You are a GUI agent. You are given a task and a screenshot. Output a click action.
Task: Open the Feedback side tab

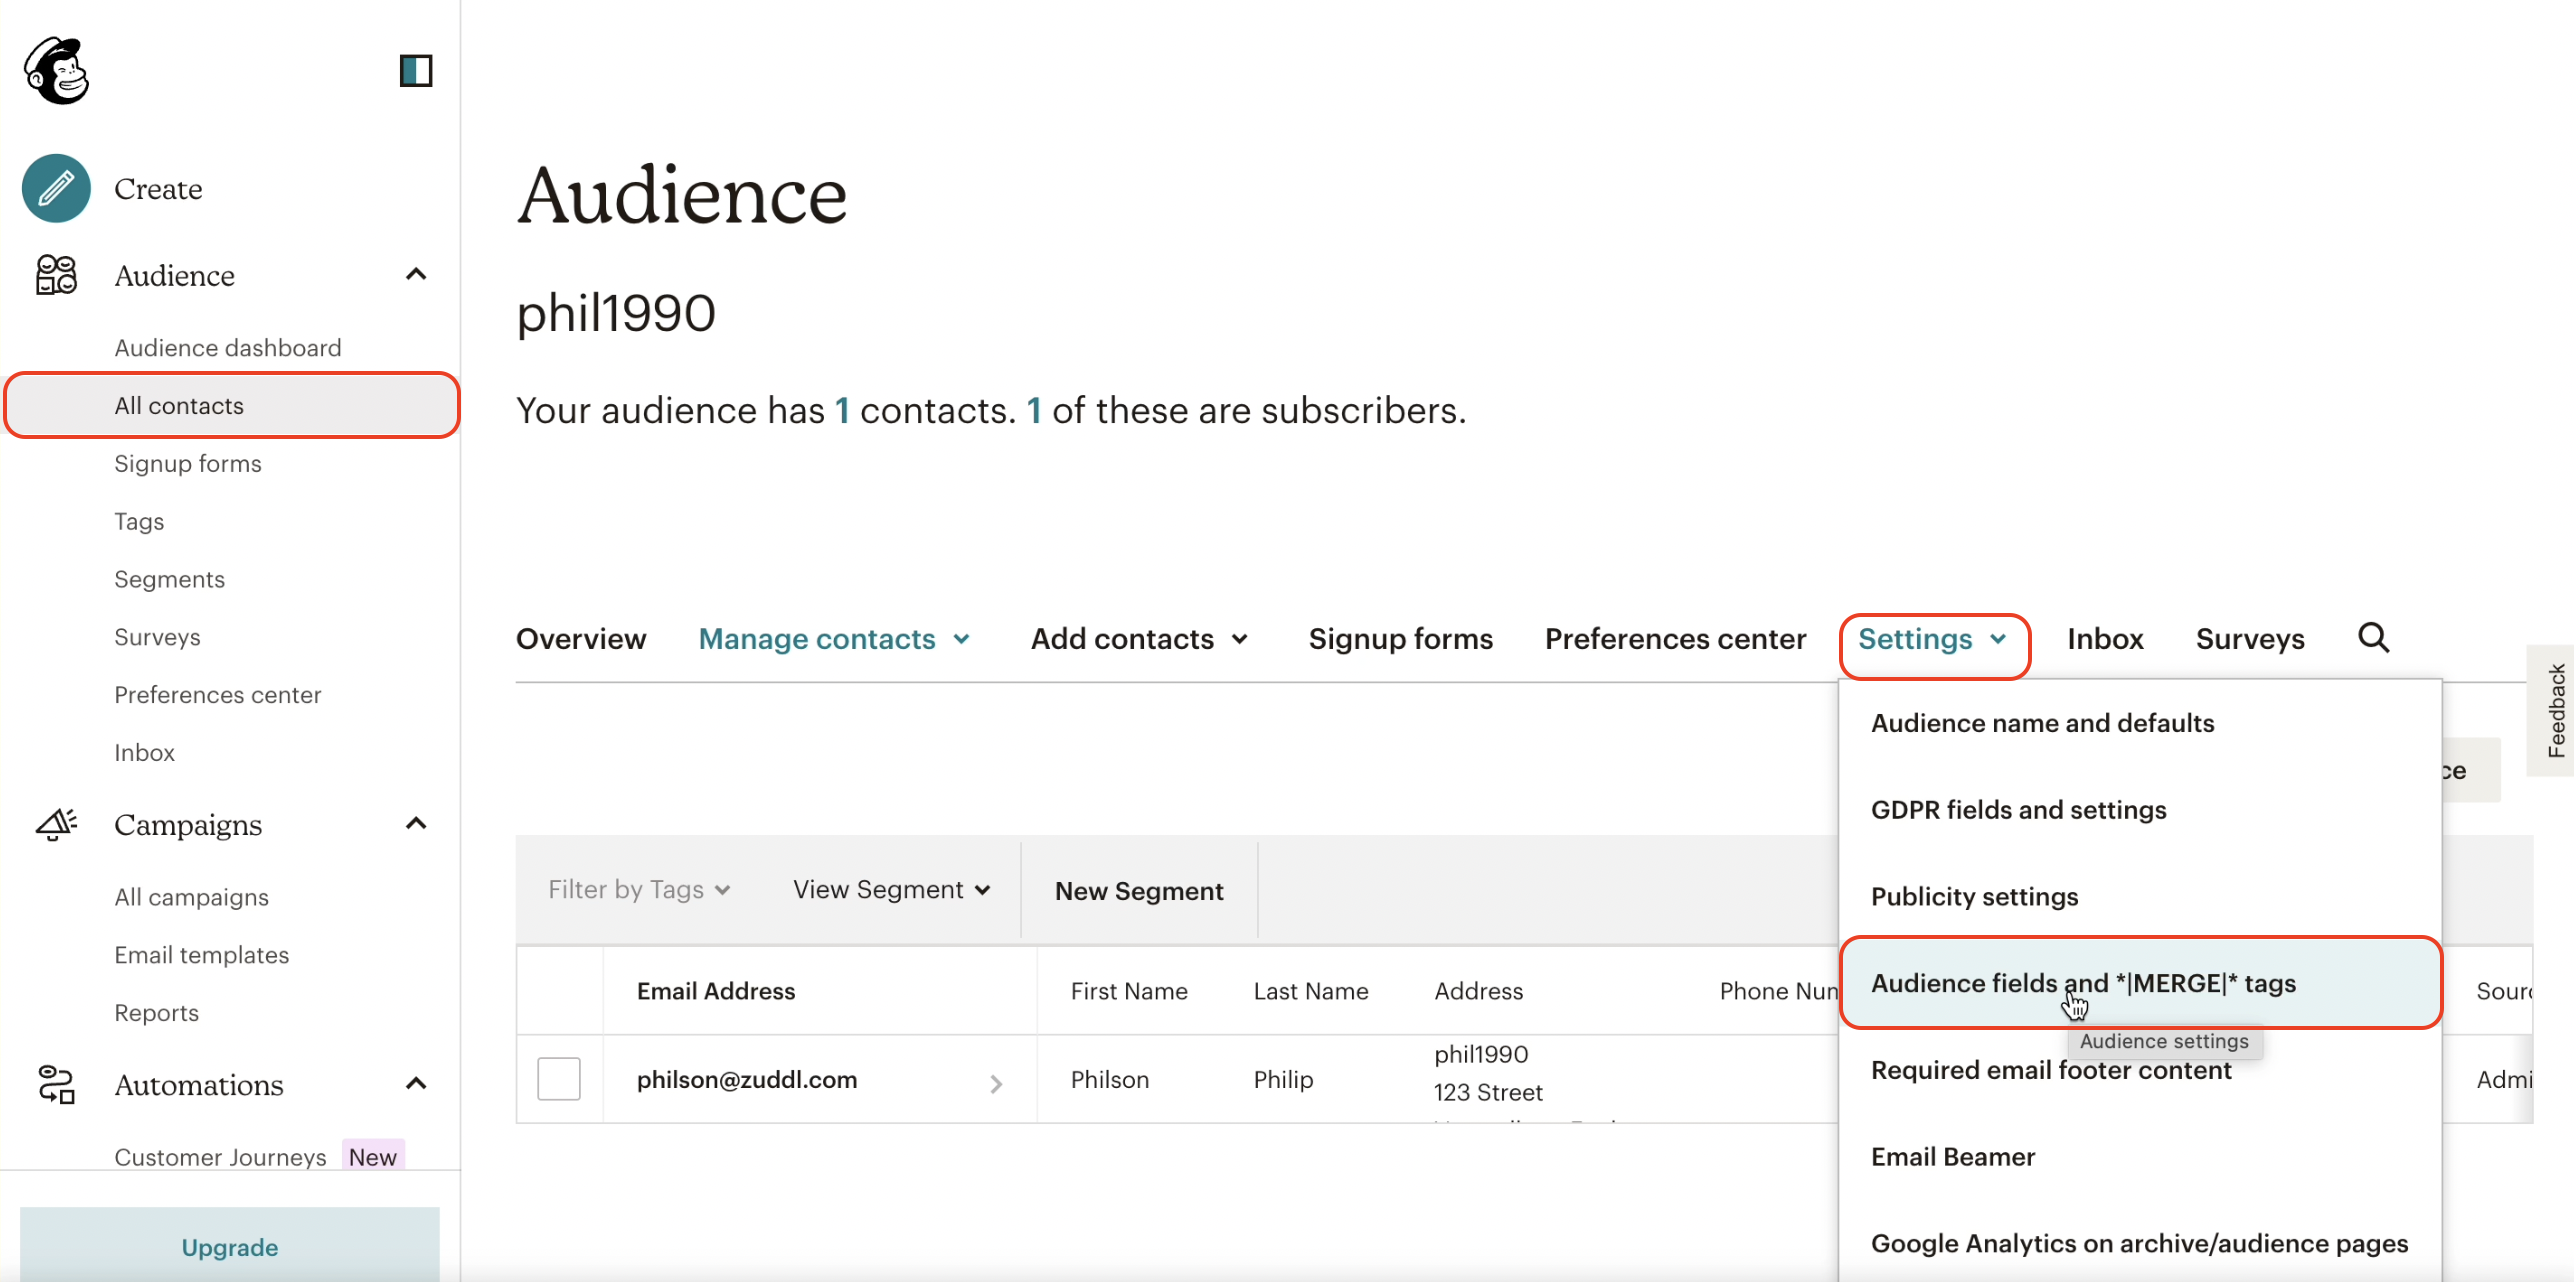(x=2553, y=710)
